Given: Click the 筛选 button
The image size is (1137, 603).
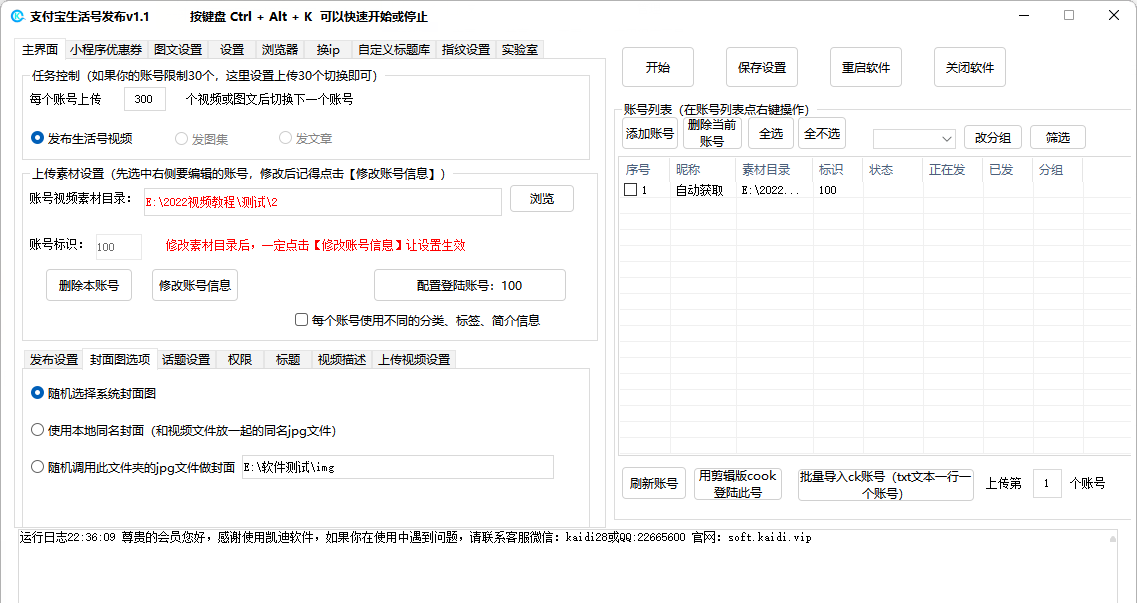Looking at the screenshot, I should tap(1058, 138).
